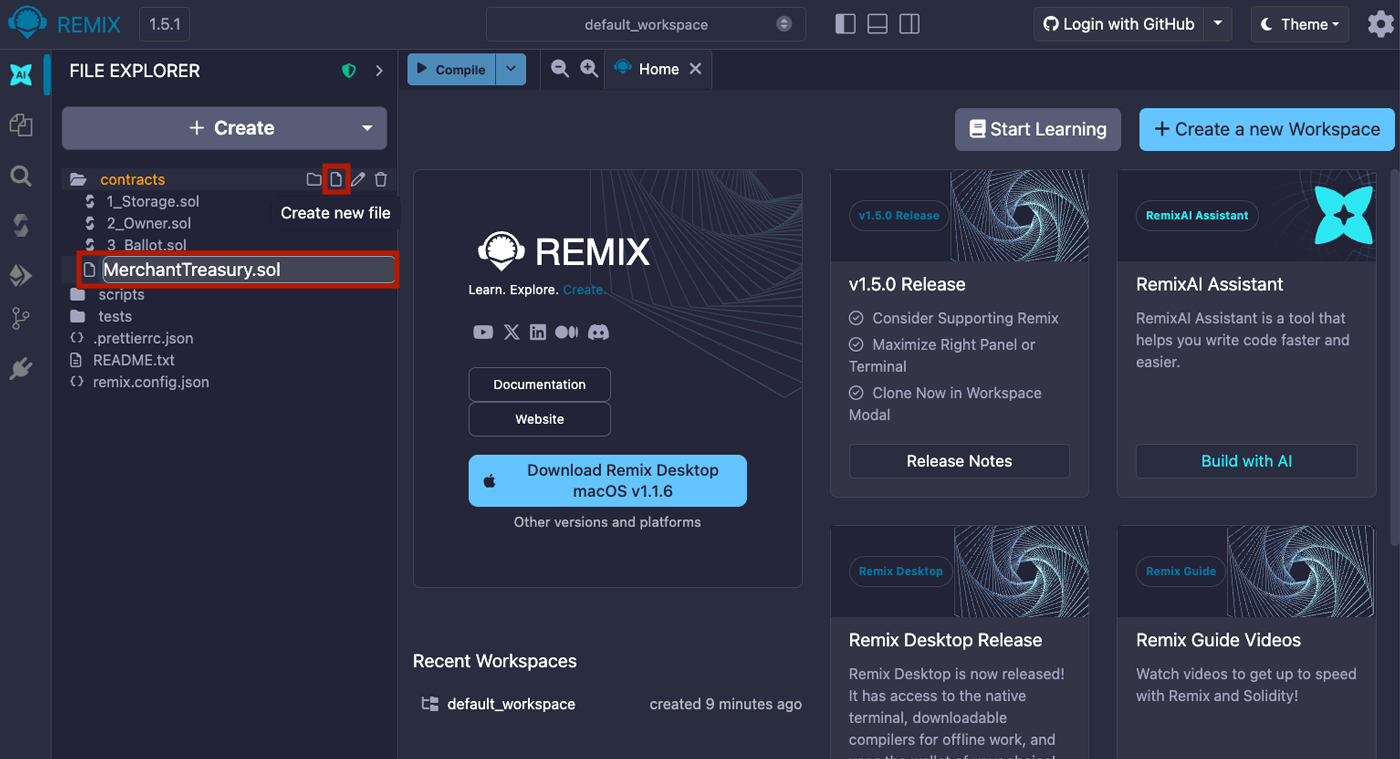This screenshot has width=1400, height=759.
Task: Open 1_Storage.sol file
Action: click(x=153, y=202)
